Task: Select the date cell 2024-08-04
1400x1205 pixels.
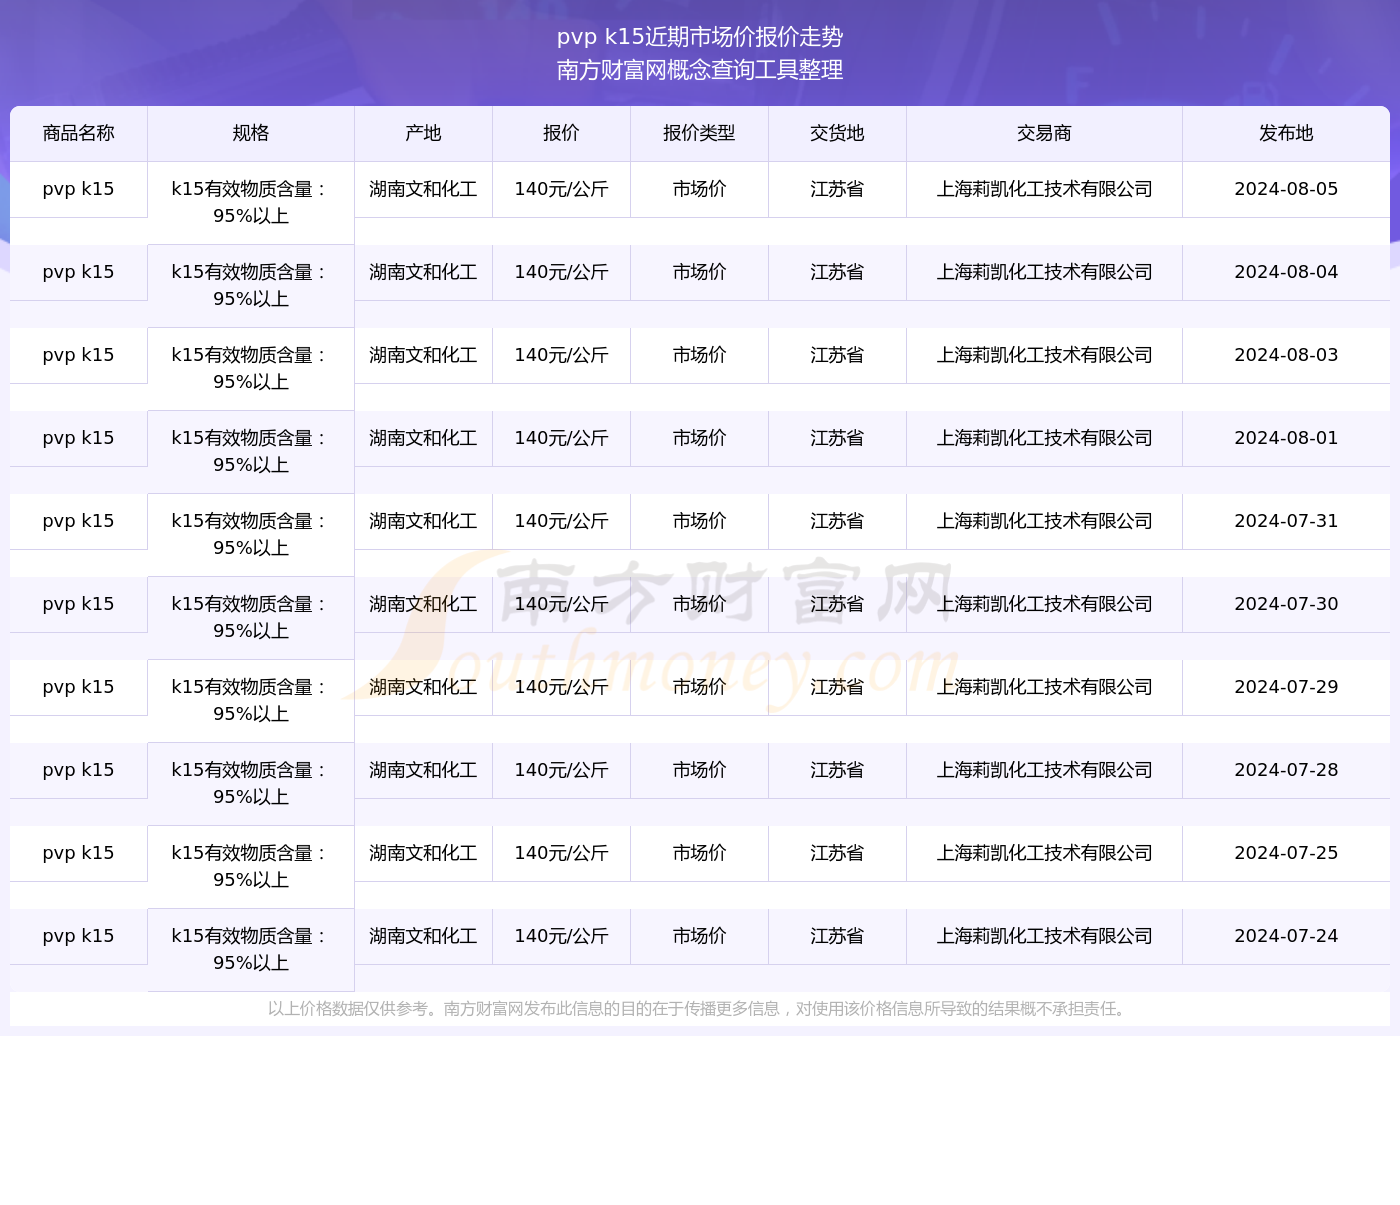Action: click(x=1286, y=272)
